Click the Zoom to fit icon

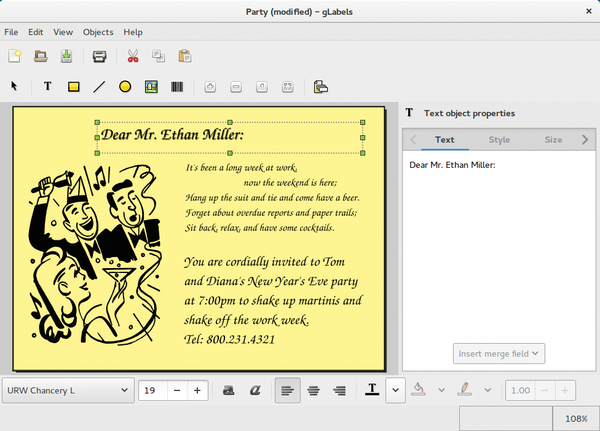[287, 87]
